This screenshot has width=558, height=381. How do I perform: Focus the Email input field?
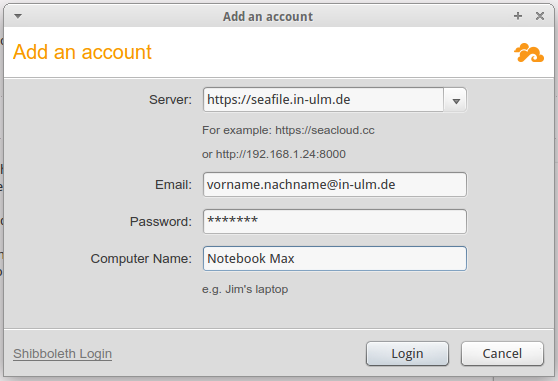pos(335,185)
